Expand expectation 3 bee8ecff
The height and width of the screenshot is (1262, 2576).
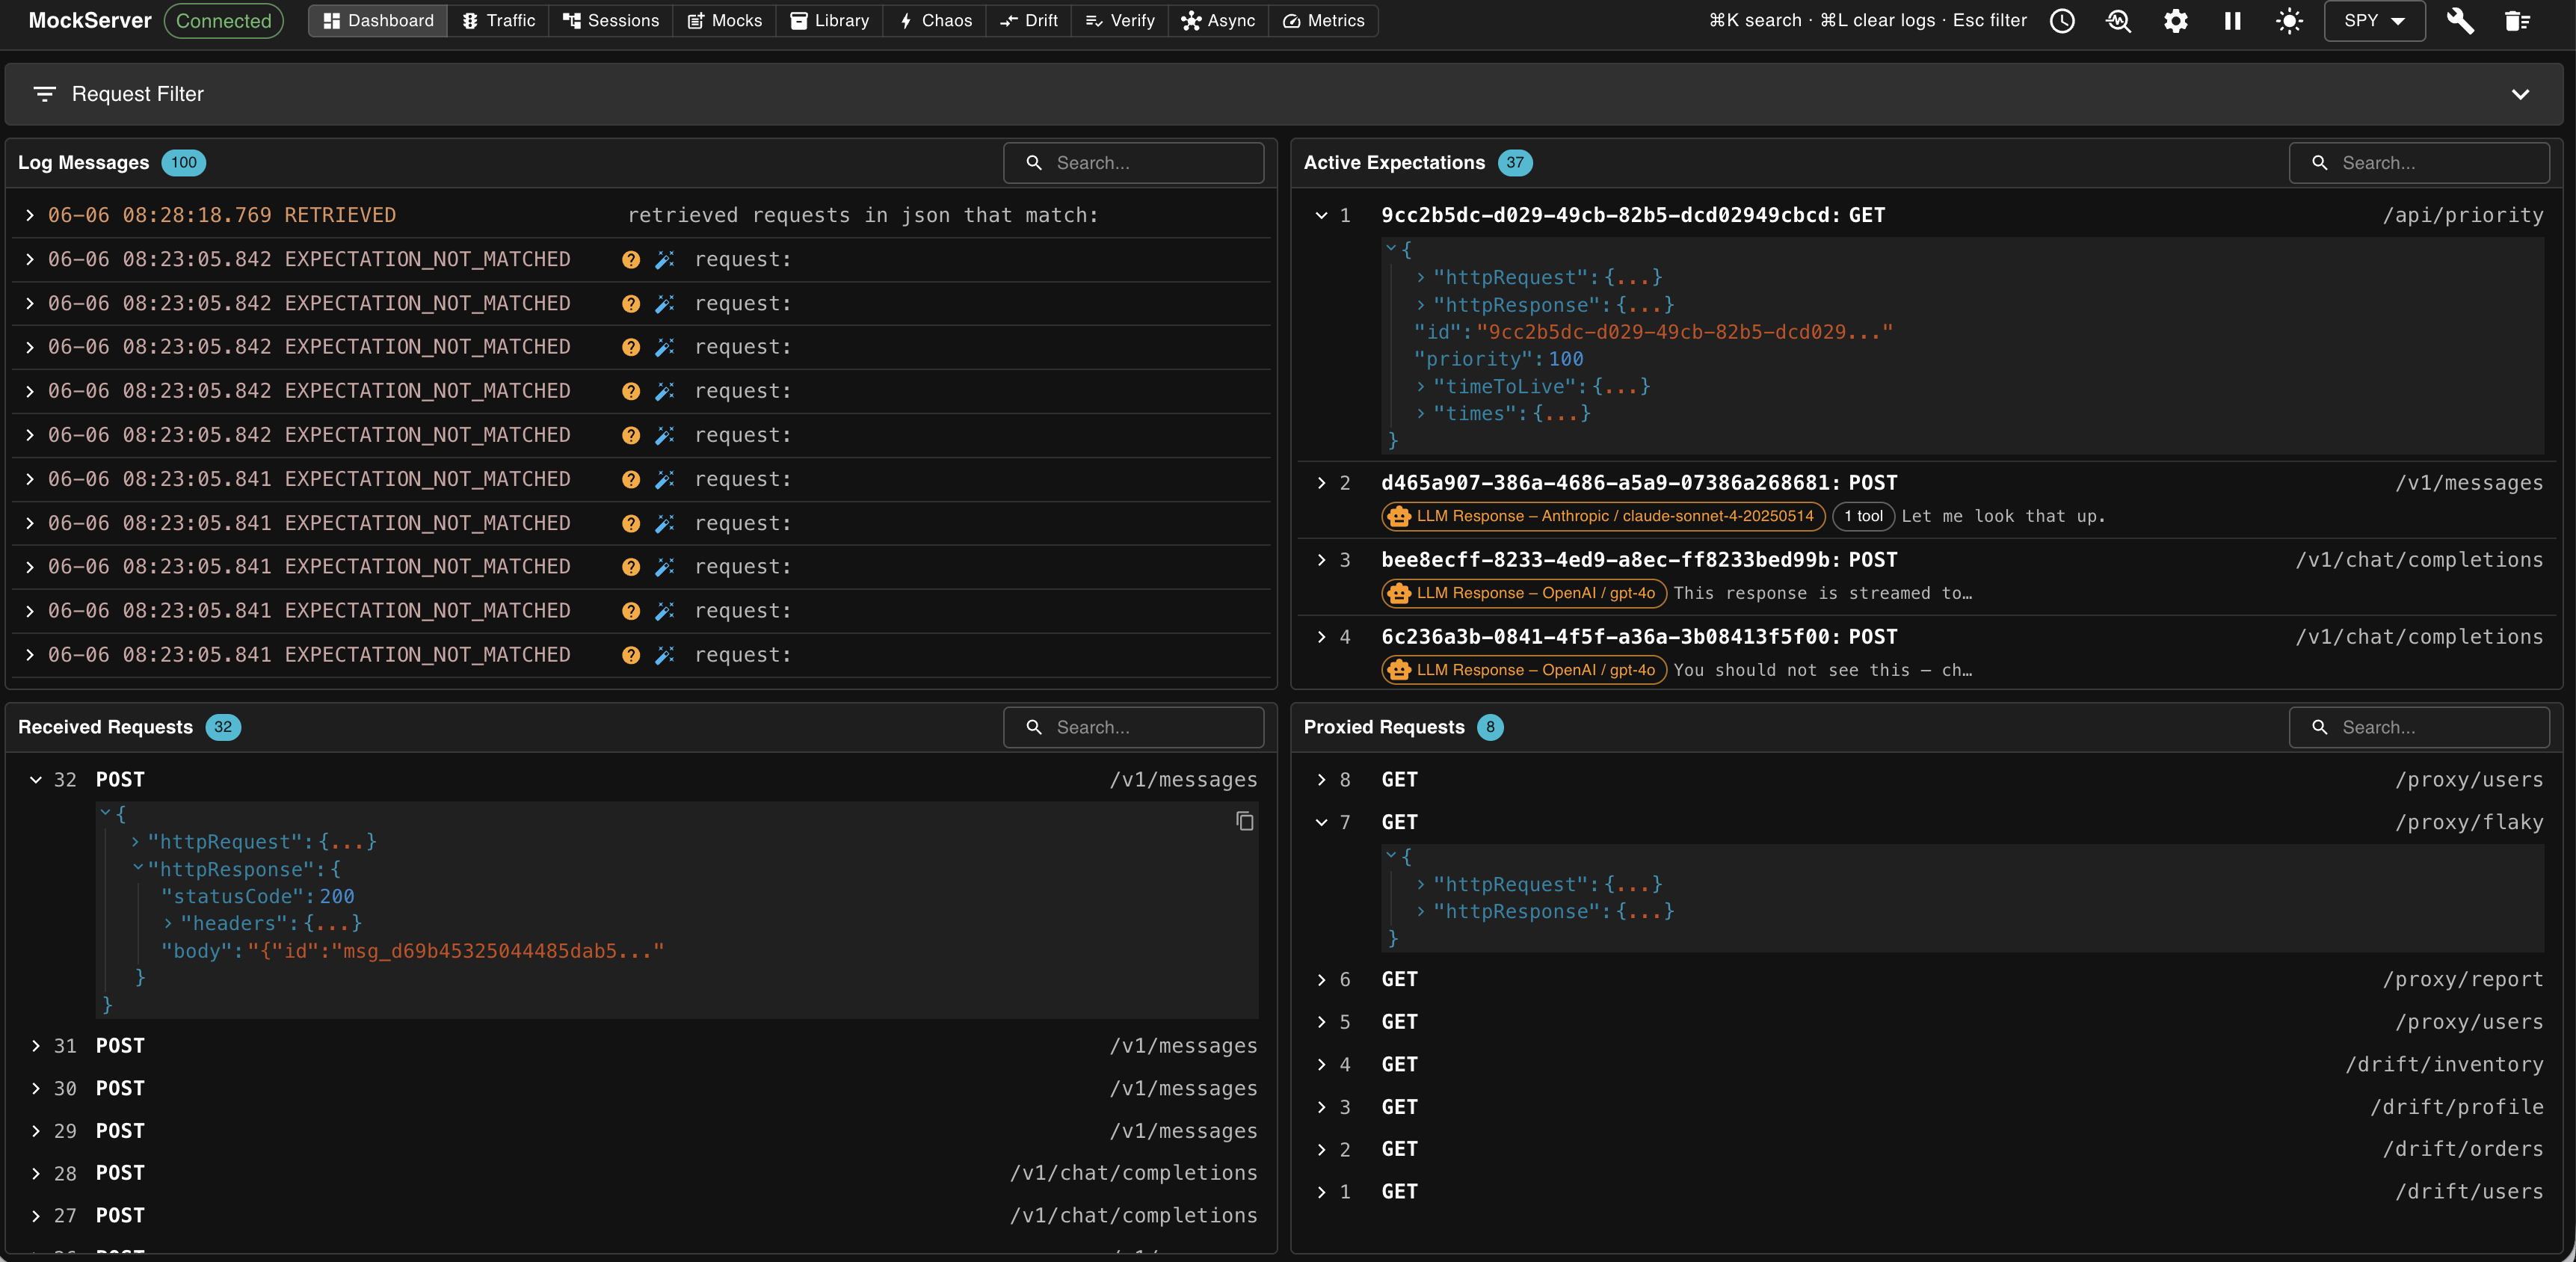pos(1321,560)
